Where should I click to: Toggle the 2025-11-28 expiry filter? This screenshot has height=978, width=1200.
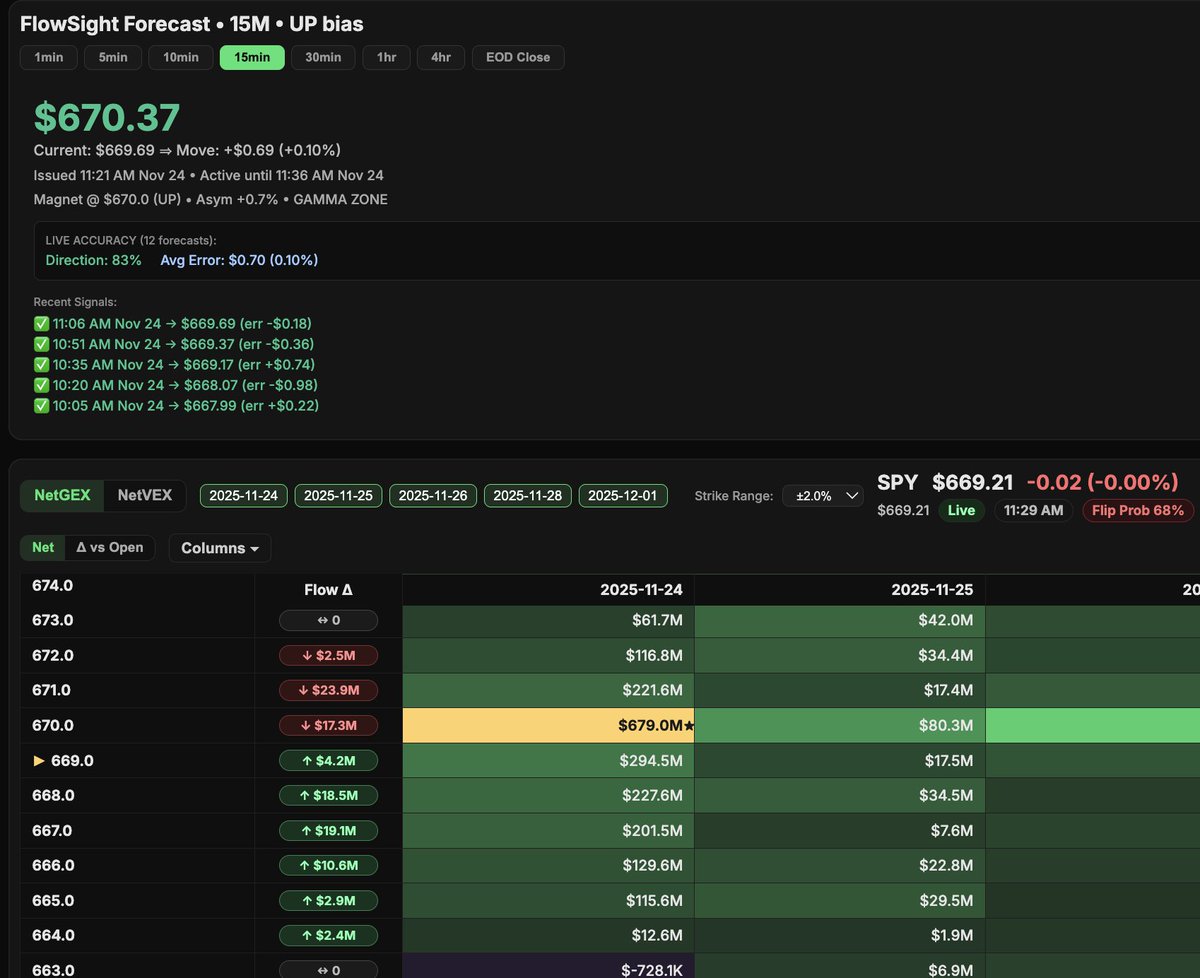[528, 496]
